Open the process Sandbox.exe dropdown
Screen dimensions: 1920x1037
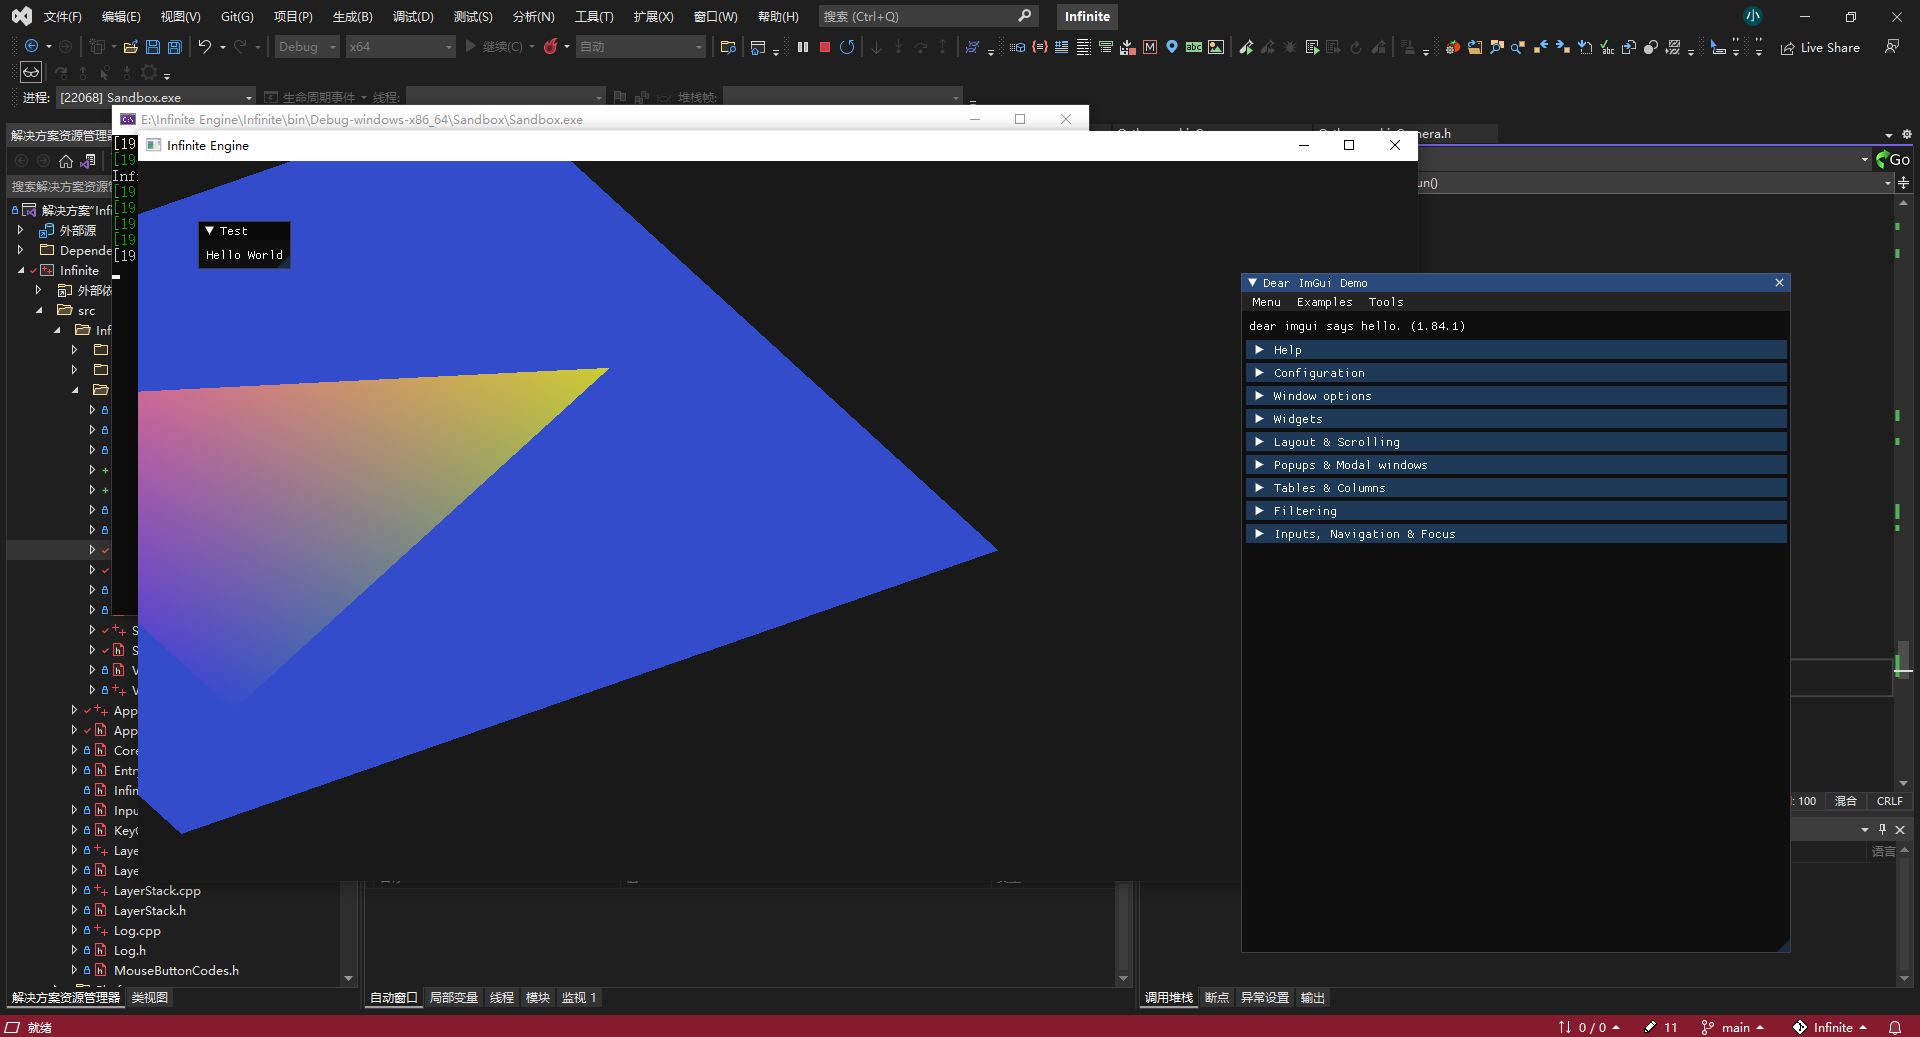coord(155,97)
